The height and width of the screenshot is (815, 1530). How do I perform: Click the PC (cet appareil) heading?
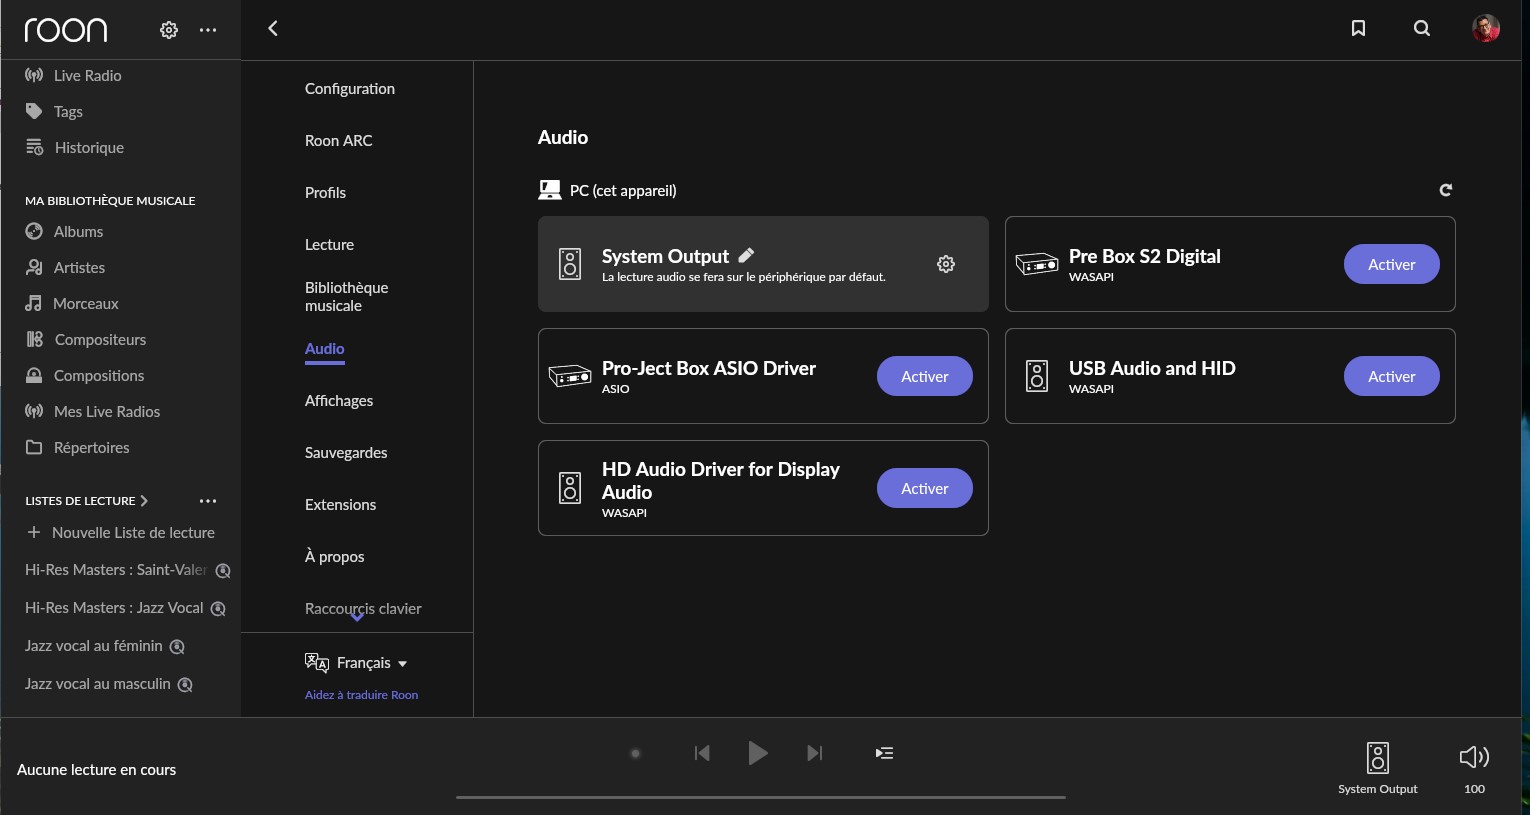[x=623, y=190]
